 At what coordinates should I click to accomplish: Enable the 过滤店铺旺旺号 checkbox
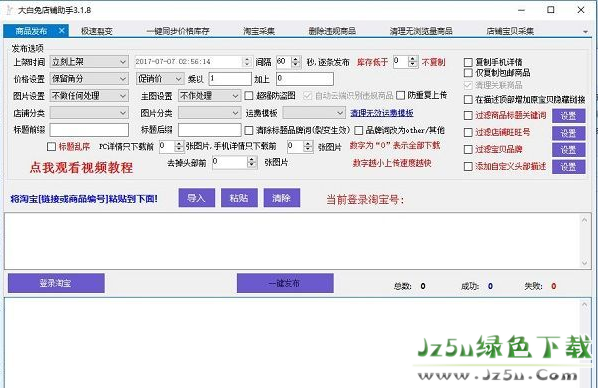pos(468,132)
